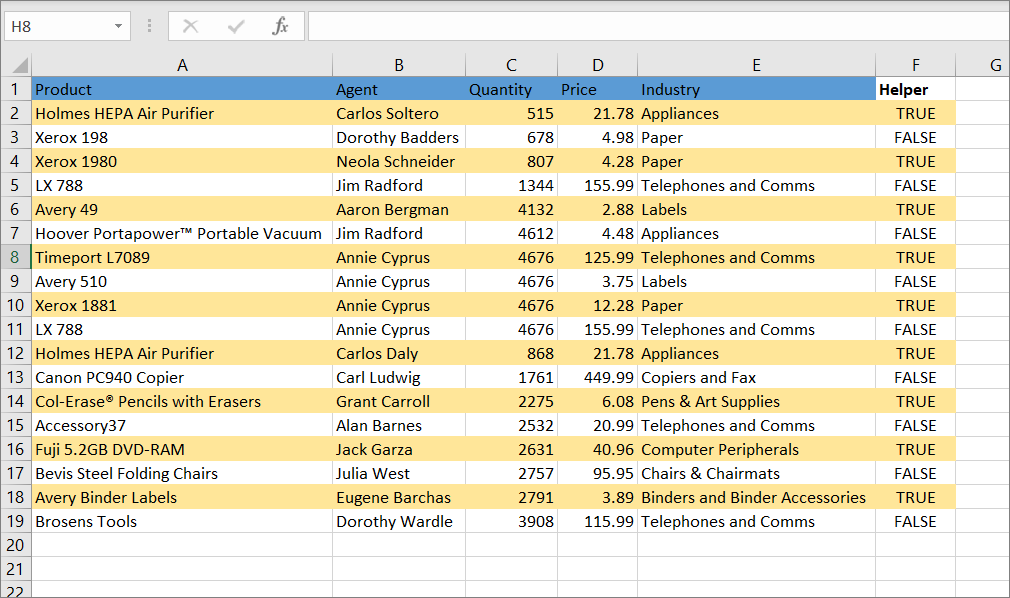Select Col-Erase Pencils with Erasers cell
The image size is (1010, 598).
point(182,401)
